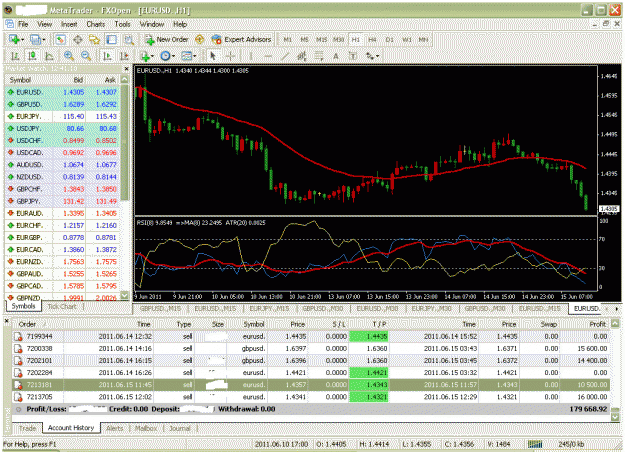This screenshot has height=452, width=625.
Task: Toggle chart Auto Scroll icon
Action: (107, 56)
